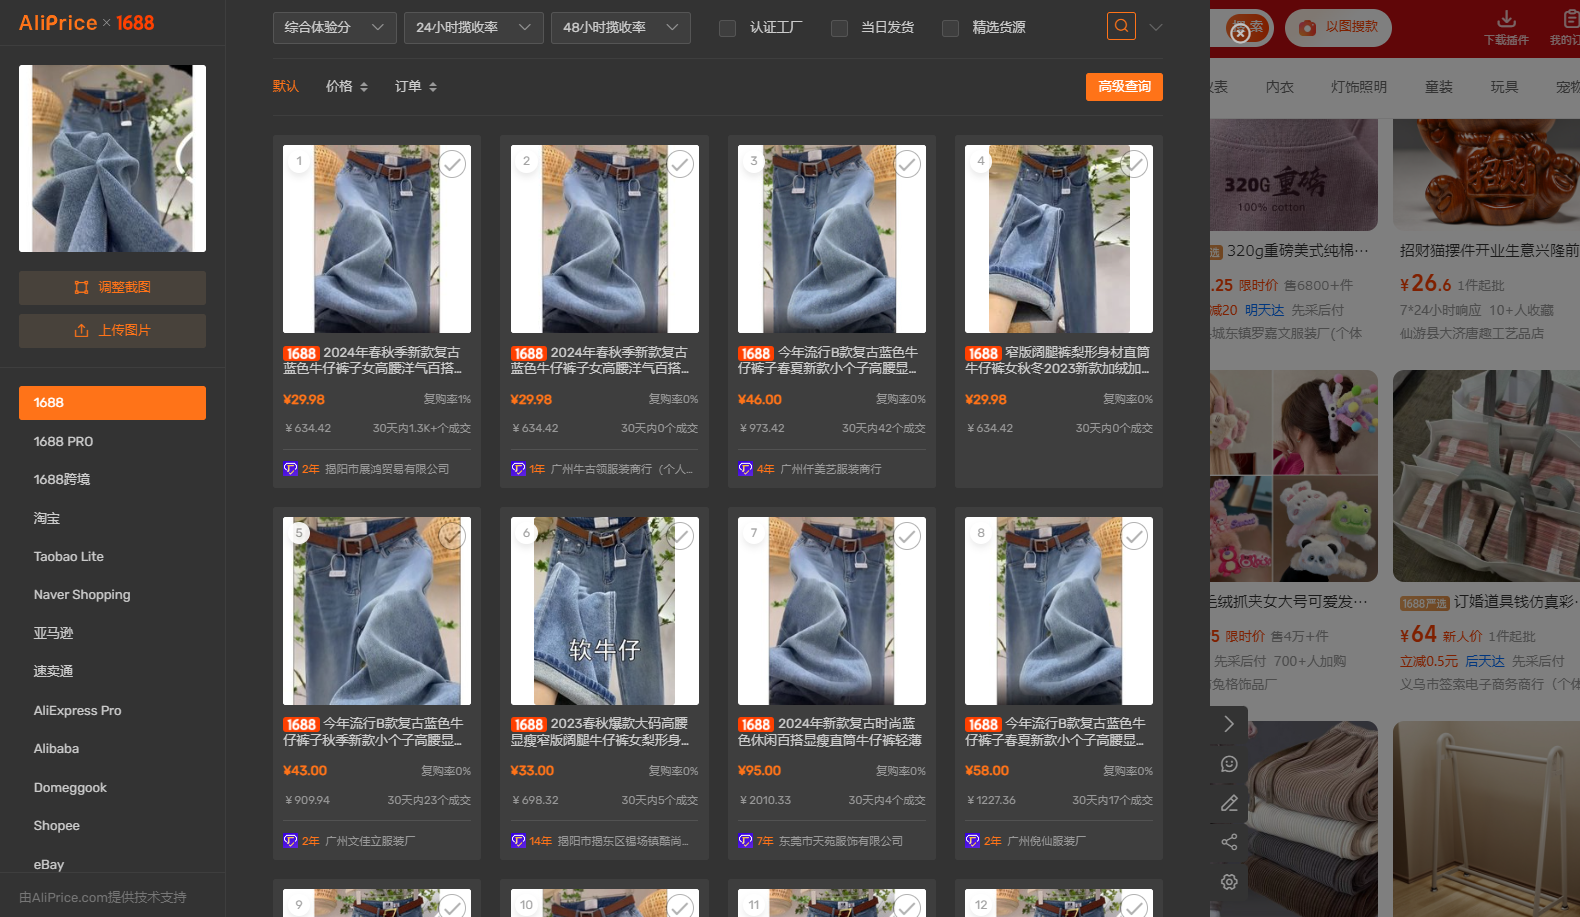Open the 综合体验分 dropdown

tap(334, 28)
